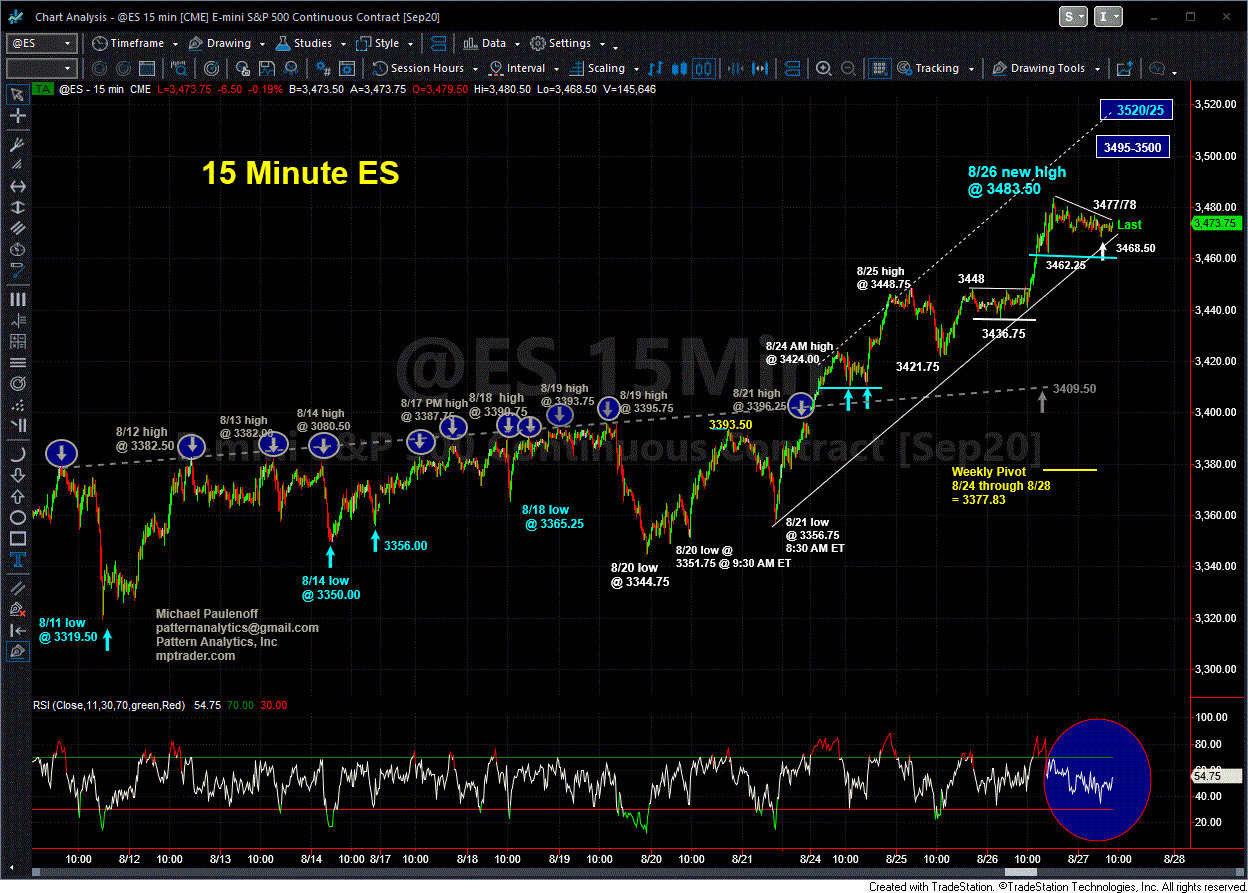Select candlestick bar type icon
This screenshot has height=893, width=1248.
(x=681, y=68)
